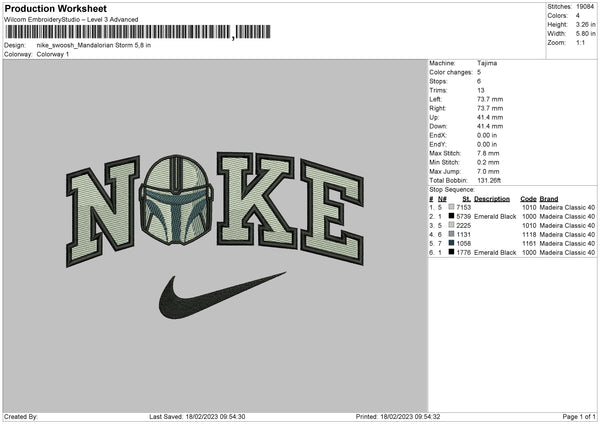Click the Stitches value '19084'
This screenshot has height=424, width=600.
(x=585, y=7)
